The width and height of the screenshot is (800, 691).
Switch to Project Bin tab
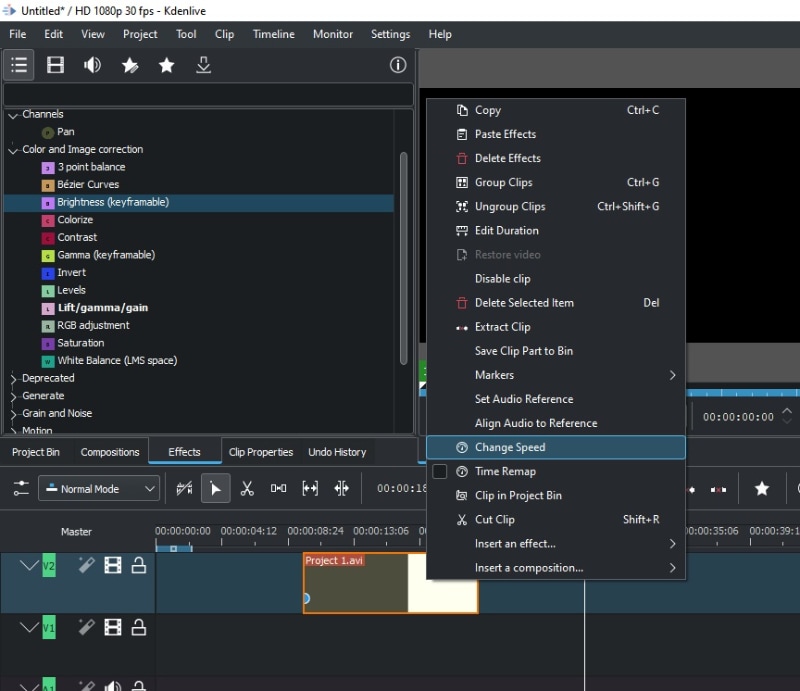pyautogui.click(x=36, y=452)
